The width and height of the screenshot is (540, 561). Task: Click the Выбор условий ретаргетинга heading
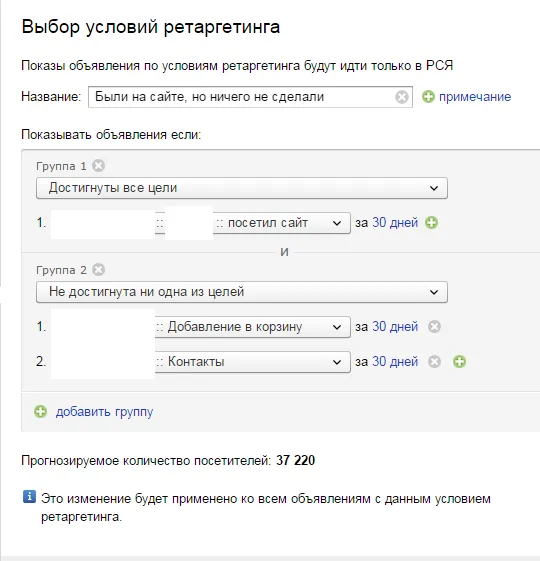(x=151, y=27)
